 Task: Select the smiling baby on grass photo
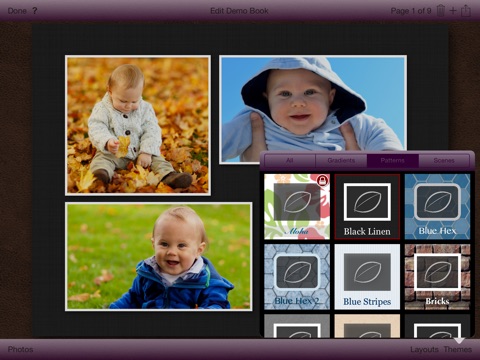point(159,257)
